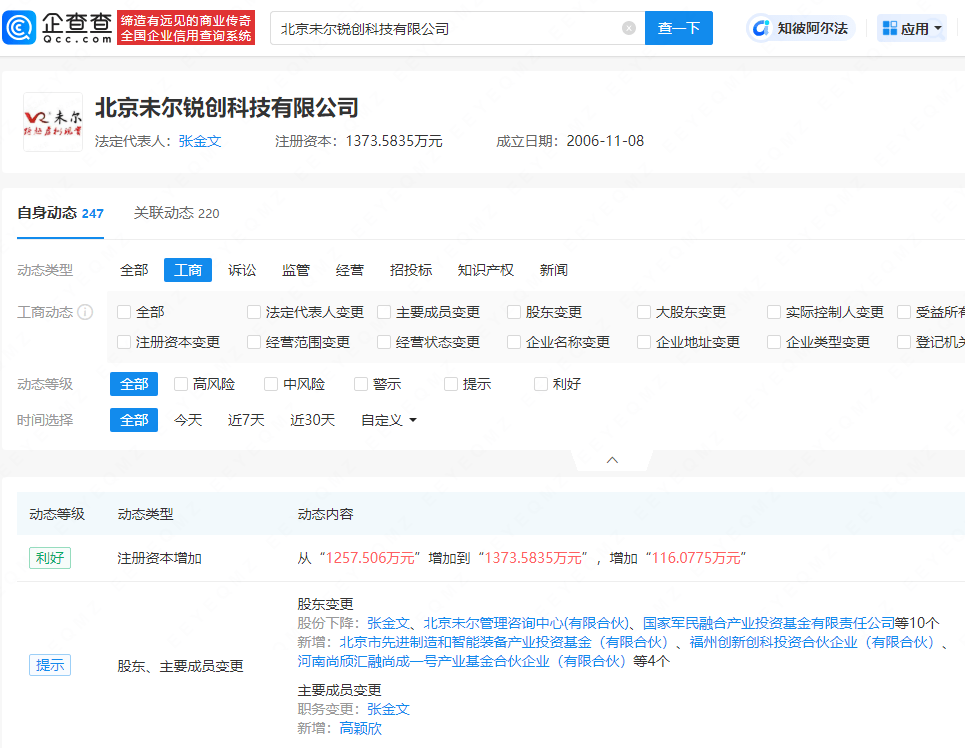
Task: Select 招投标 dynamic type
Action: coord(411,270)
